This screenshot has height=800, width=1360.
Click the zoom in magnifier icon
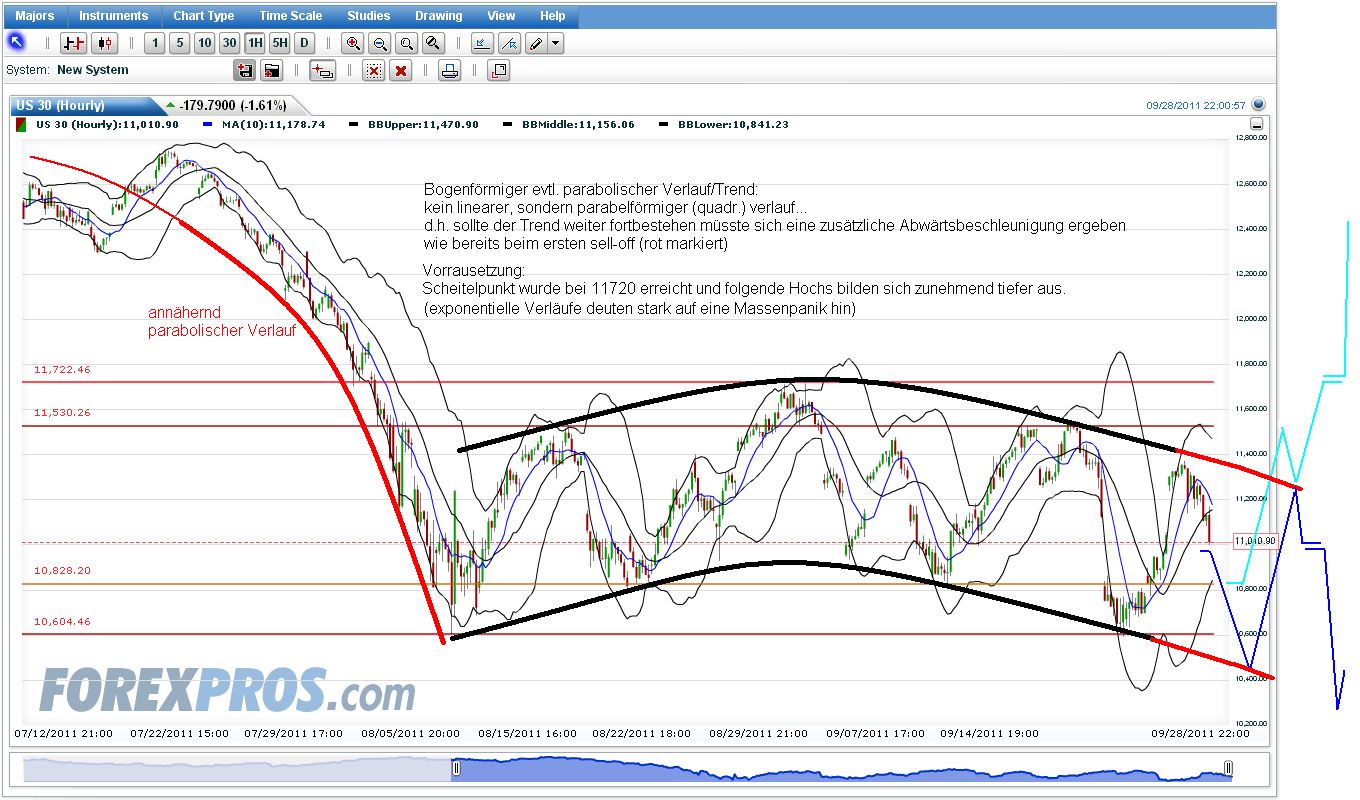(352, 43)
